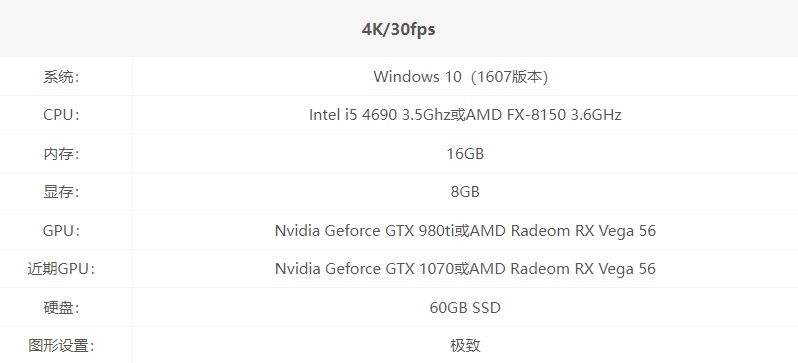798x363 pixels.
Task: Click the 60GB SSD value
Action: pos(465,308)
